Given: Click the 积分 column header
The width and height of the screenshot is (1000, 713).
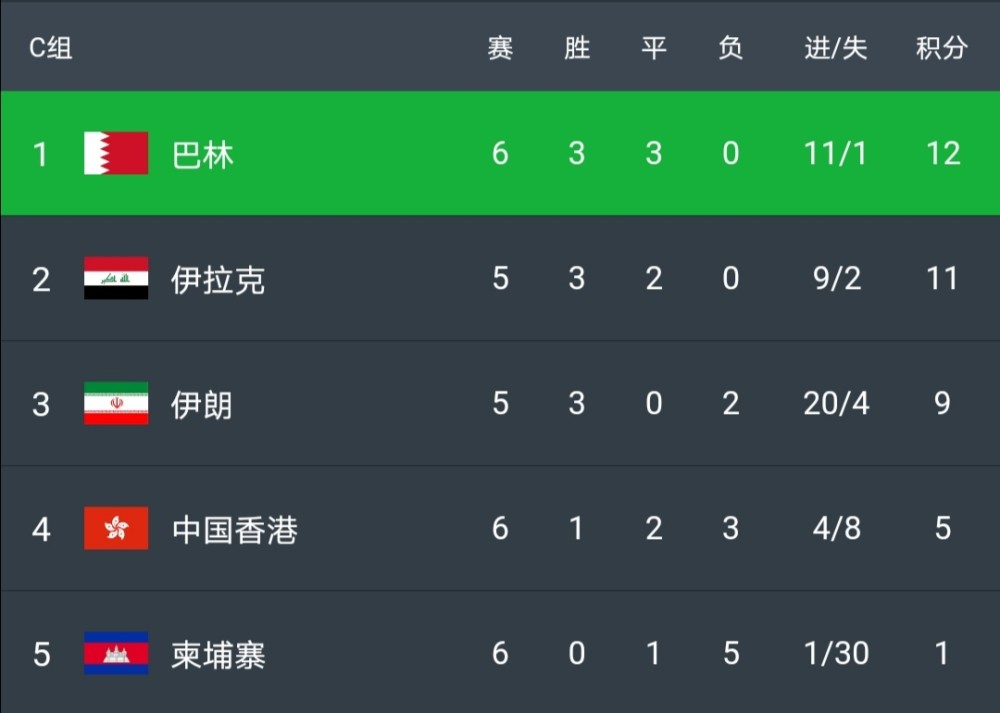Looking at the screenshot, I should tap(942, 48).
